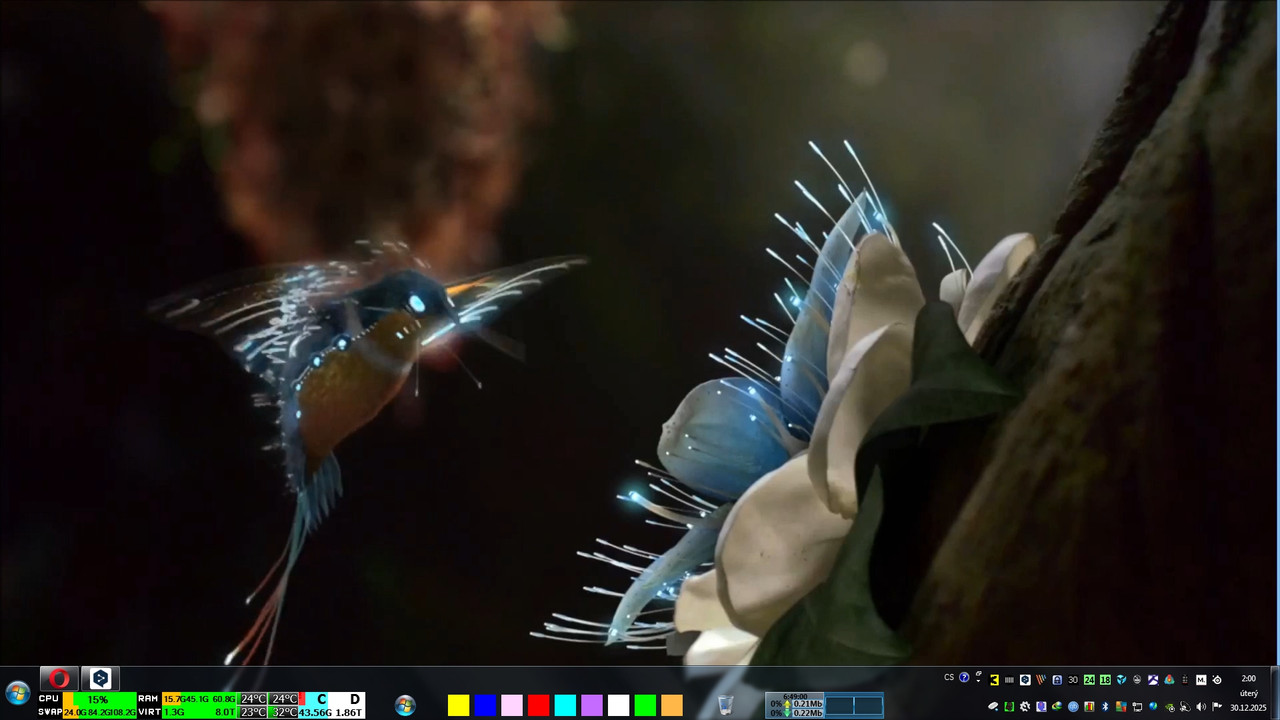Click the 0.21Mb upload speed readout

[807, 704]
